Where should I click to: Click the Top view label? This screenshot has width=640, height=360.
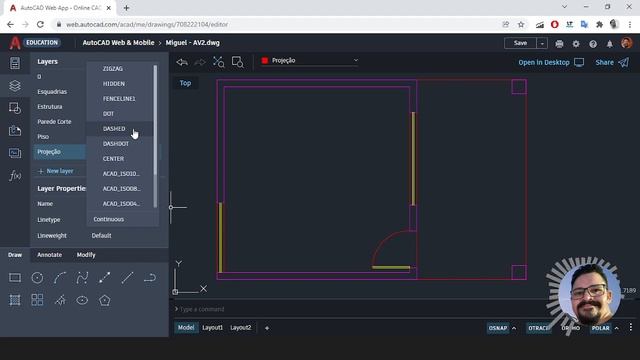pyautogui.click(x=185, y=83)
